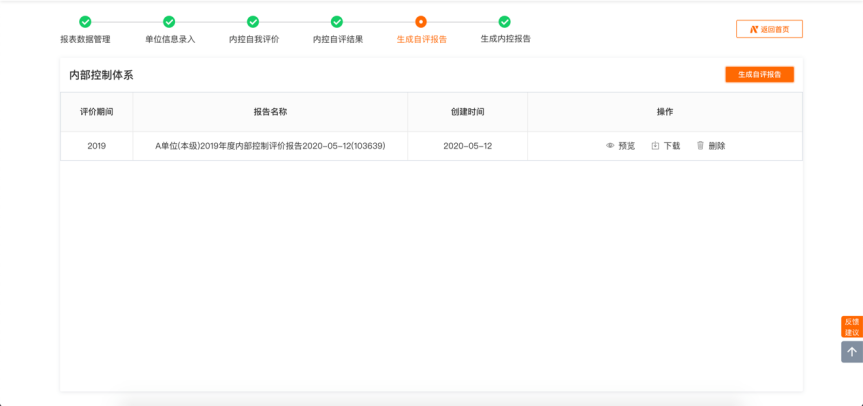Click the 内控自评结果 step checkmark icon
The image size is (863, 406).
tap(337, 22)
